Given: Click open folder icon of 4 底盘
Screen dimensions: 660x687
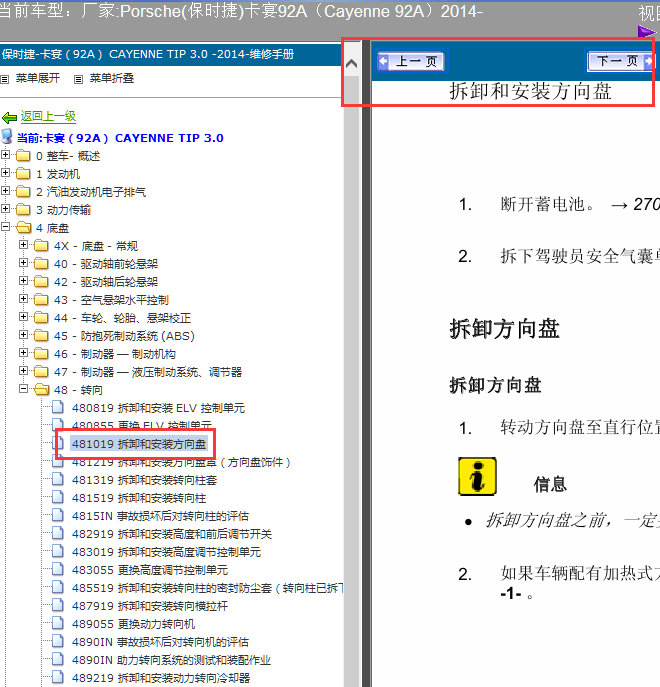Looking at the screenshot, I should click(24, 227).
